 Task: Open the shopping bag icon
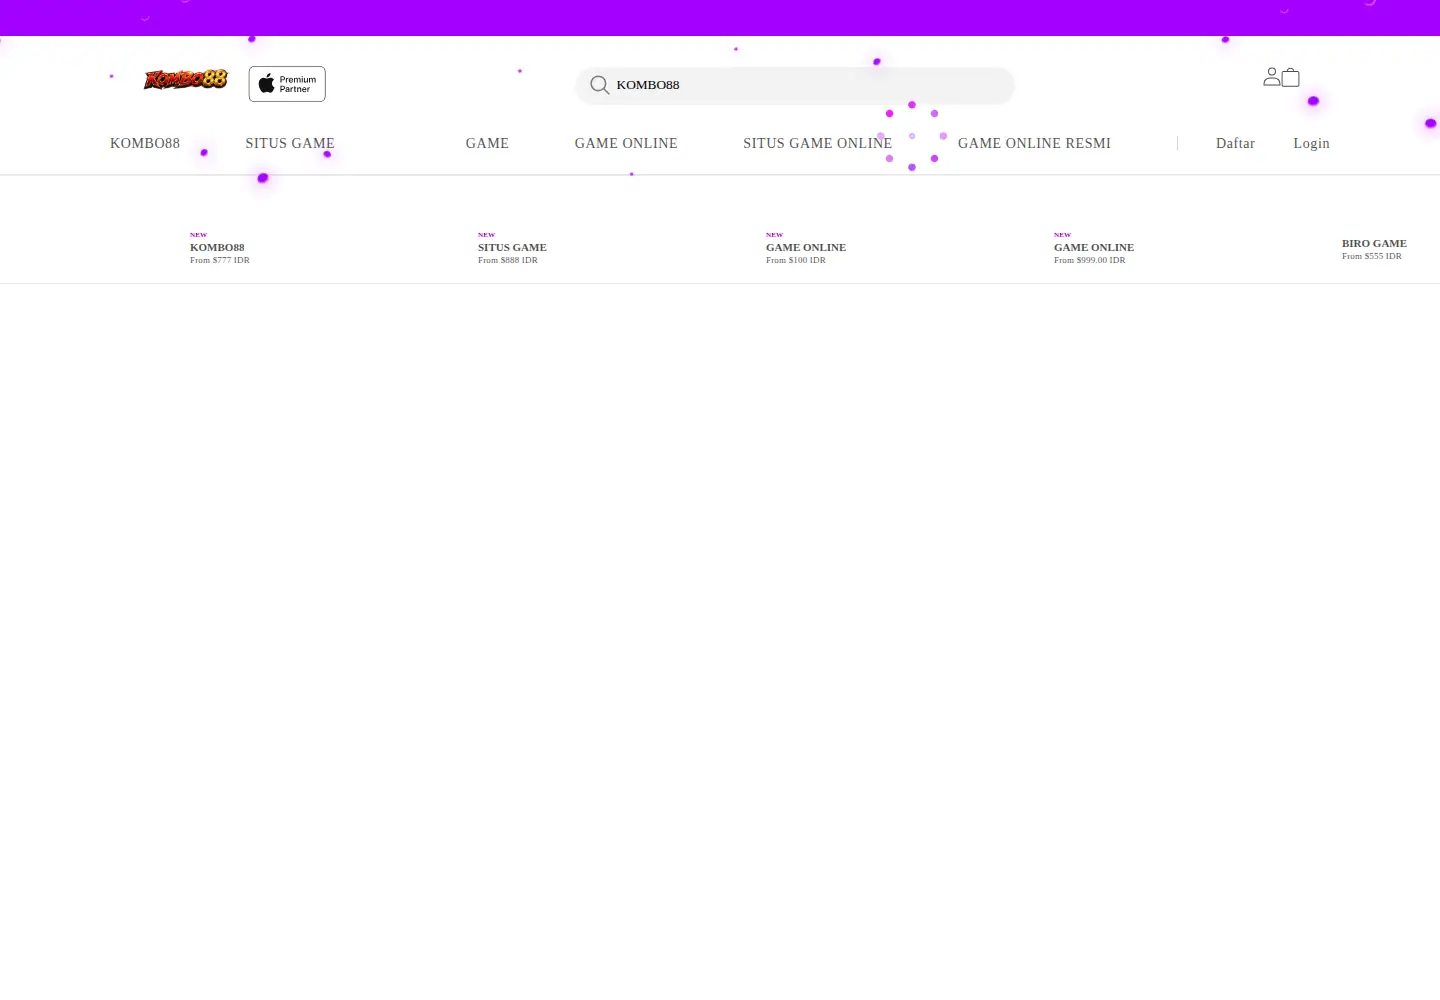[1291, 77]
